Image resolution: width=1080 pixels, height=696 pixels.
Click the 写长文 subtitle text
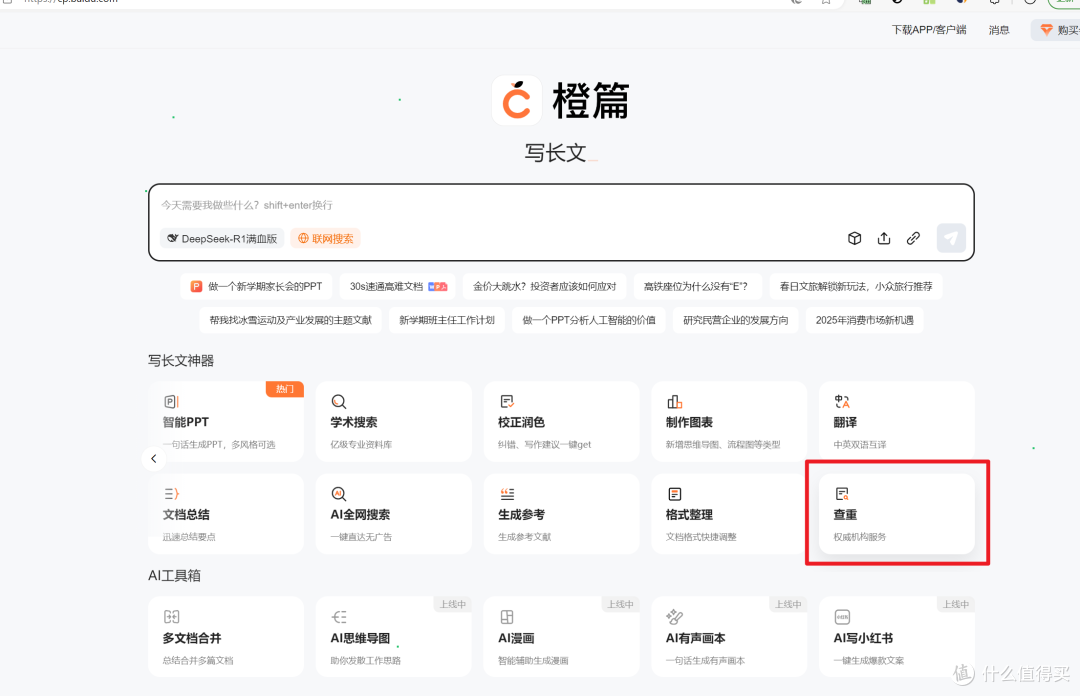[x=555, y=153]
